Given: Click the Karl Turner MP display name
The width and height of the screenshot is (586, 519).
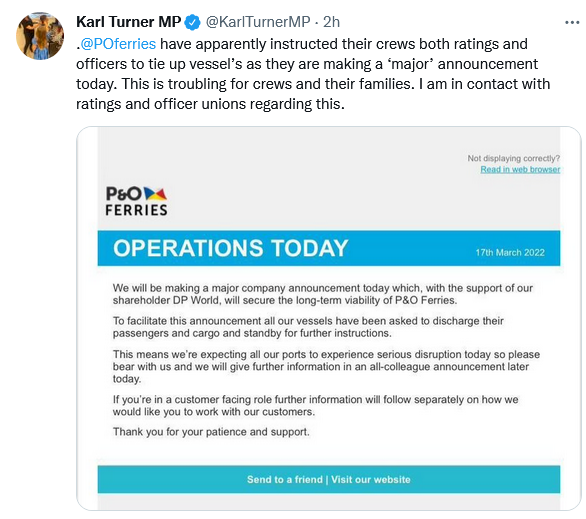Looking at the screenshot, I should (129, 22).
